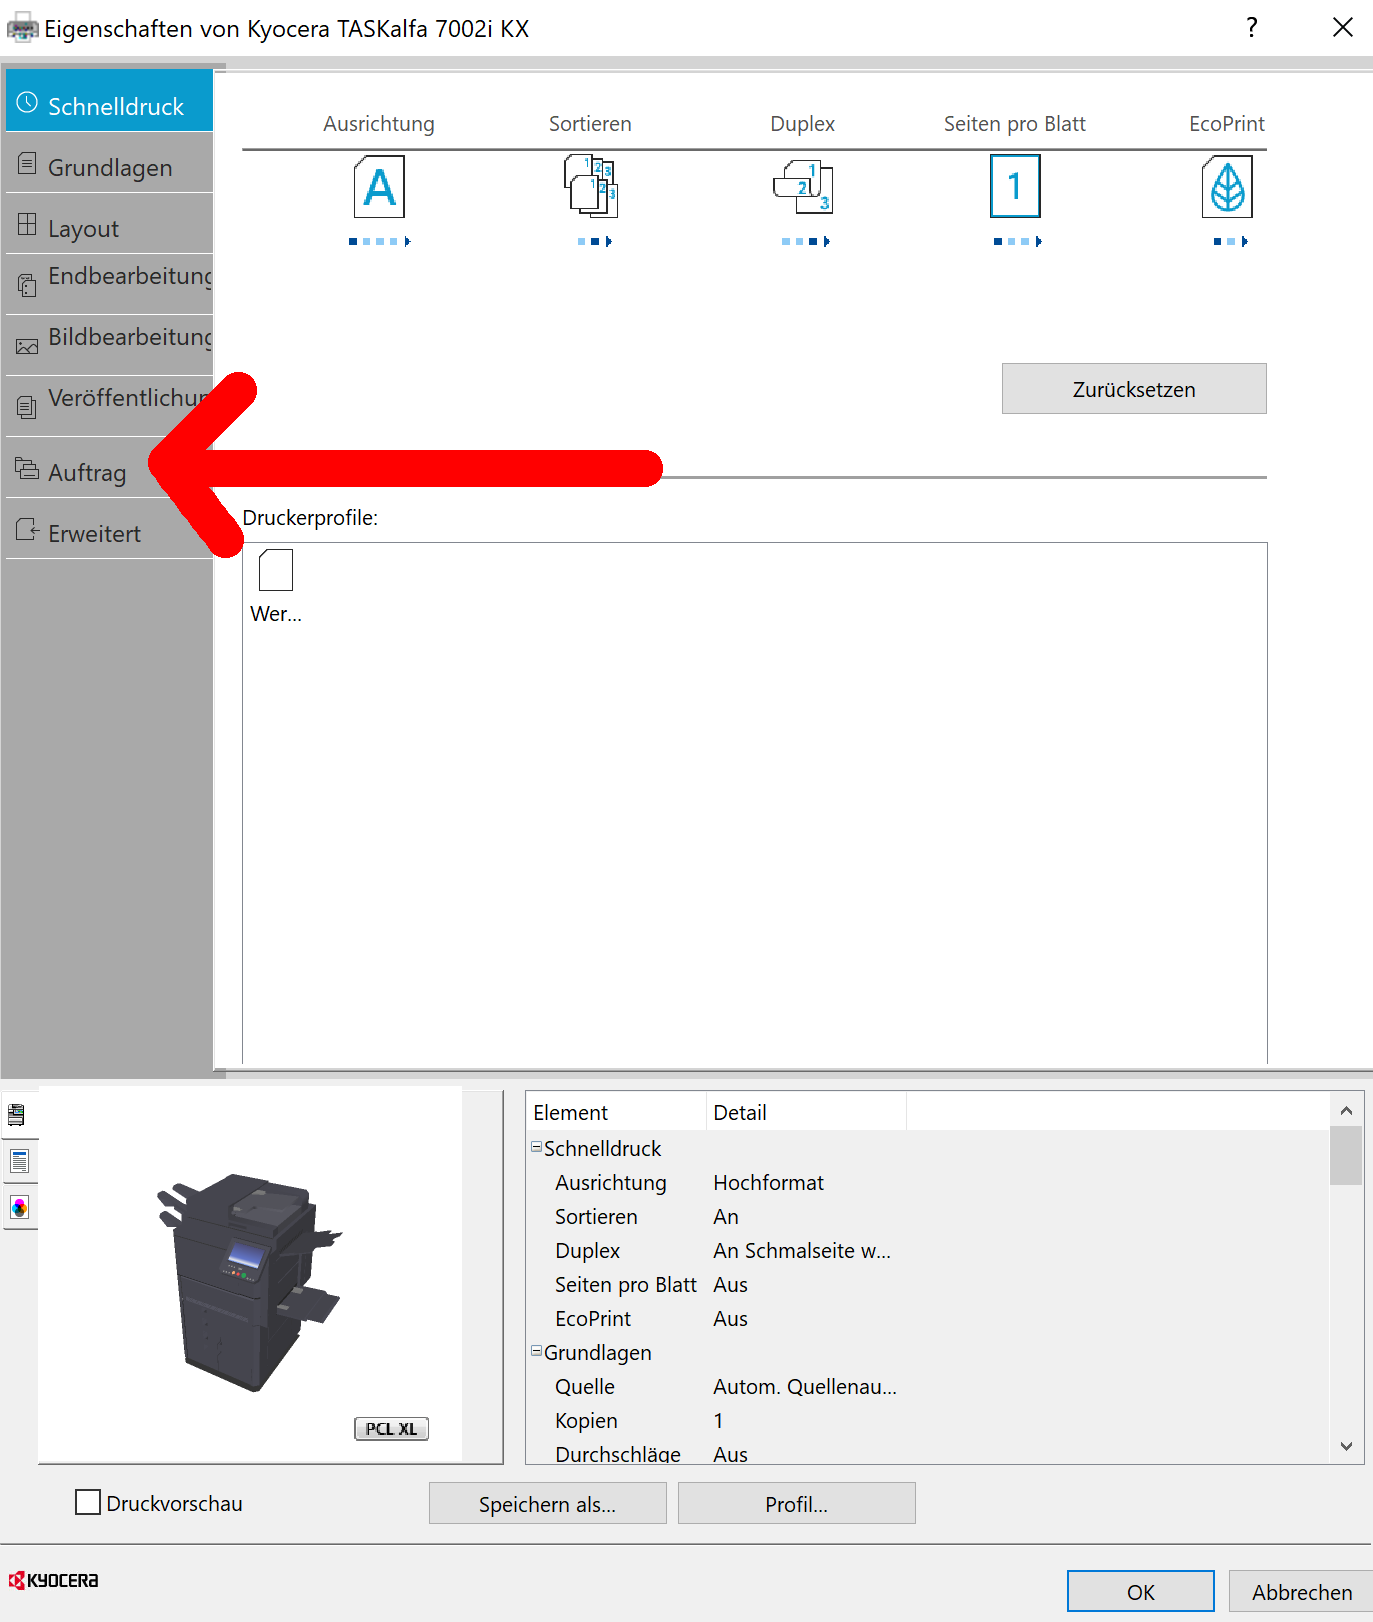Open the Erweitert tab
1373x1622 pixels.
tap(94, 533)
